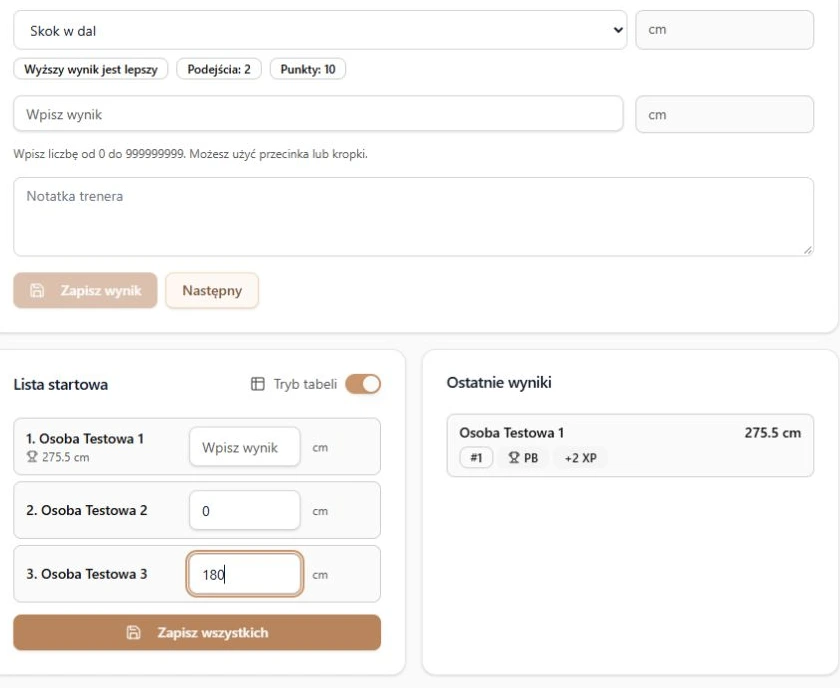Toggle the Tryb tabeli switch
Viewport: 840px width, 688px height.
pos(363,384)
